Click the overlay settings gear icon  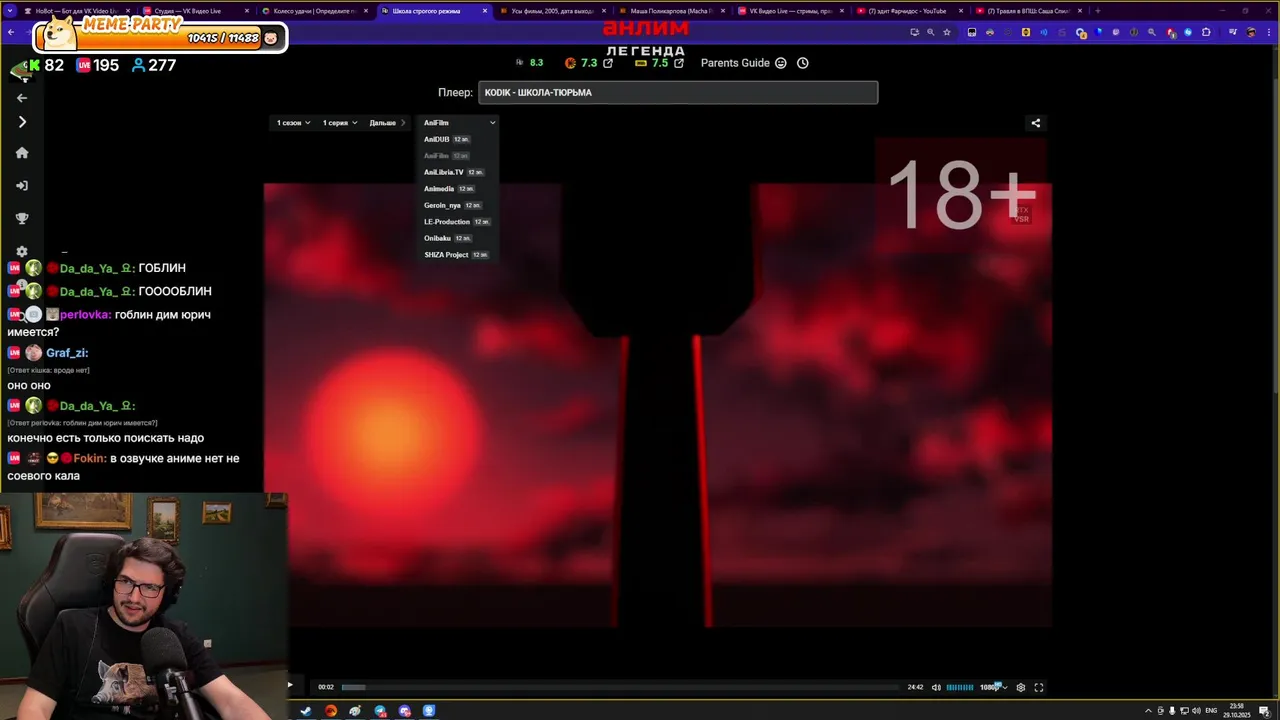coord(22,252)
